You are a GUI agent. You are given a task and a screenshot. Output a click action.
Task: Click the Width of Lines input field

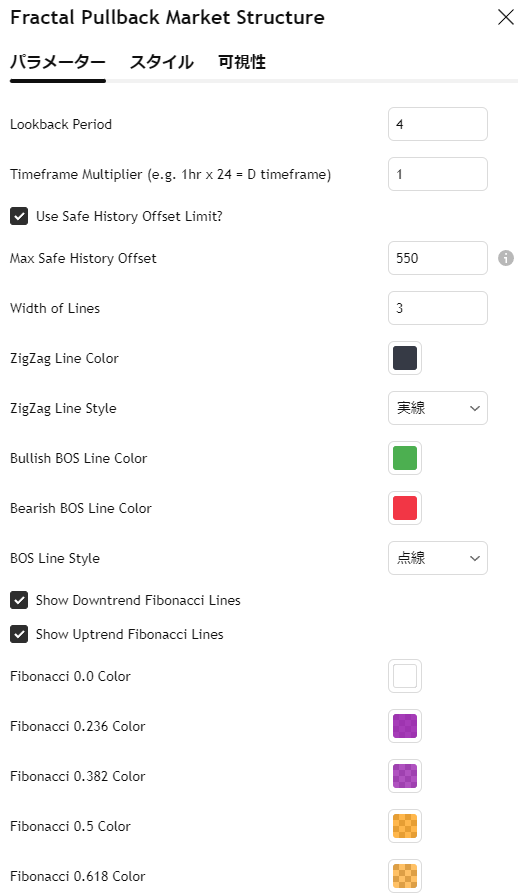click(x=438, y=308)
